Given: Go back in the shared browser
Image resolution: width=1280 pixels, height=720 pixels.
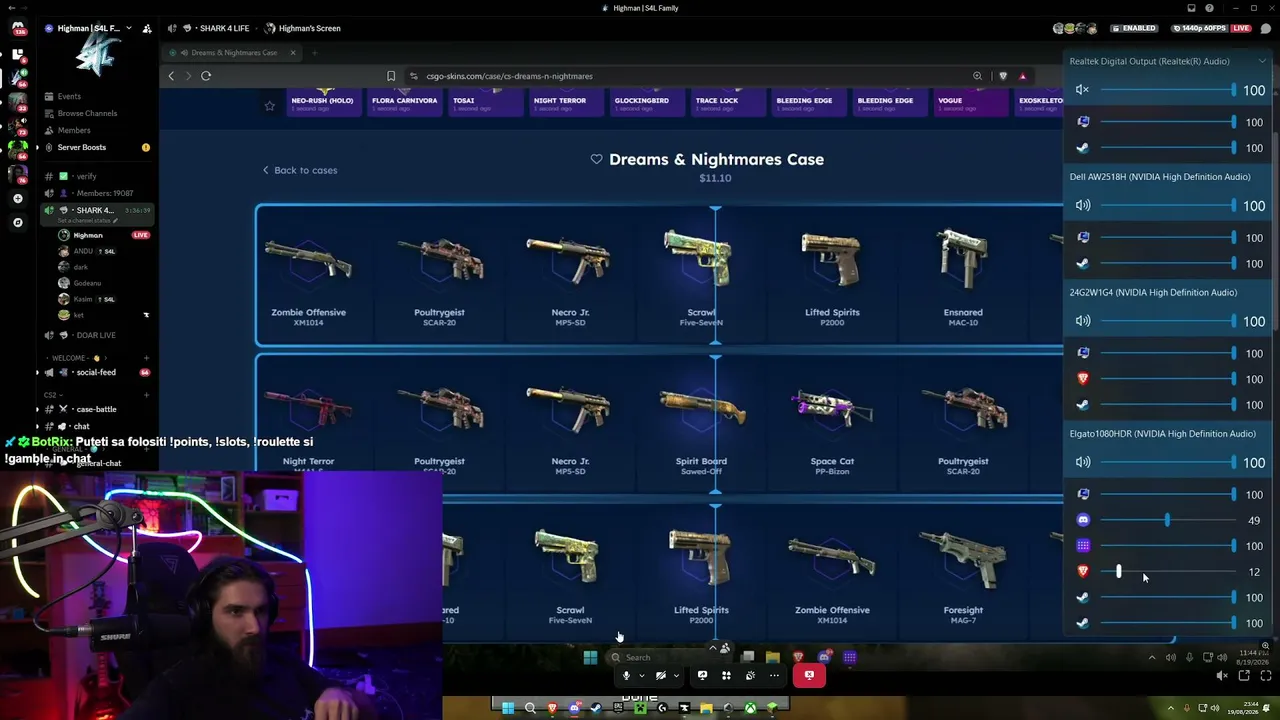Looking at the screenshot, I should 171,76.
